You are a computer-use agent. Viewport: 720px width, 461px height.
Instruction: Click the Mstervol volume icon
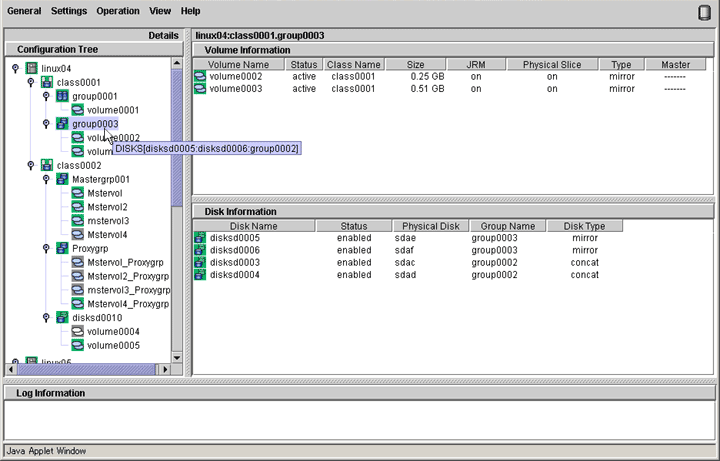(78, 193)
